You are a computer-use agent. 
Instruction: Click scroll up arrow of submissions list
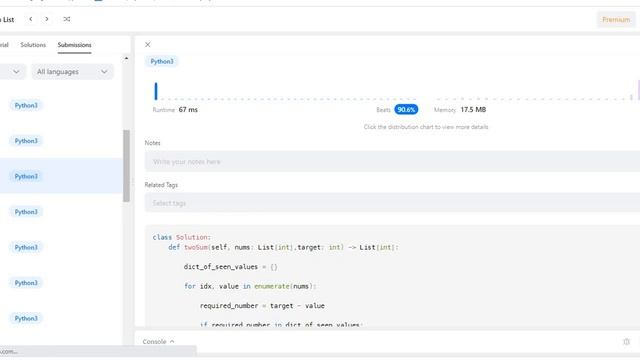(x=127, y=59)
